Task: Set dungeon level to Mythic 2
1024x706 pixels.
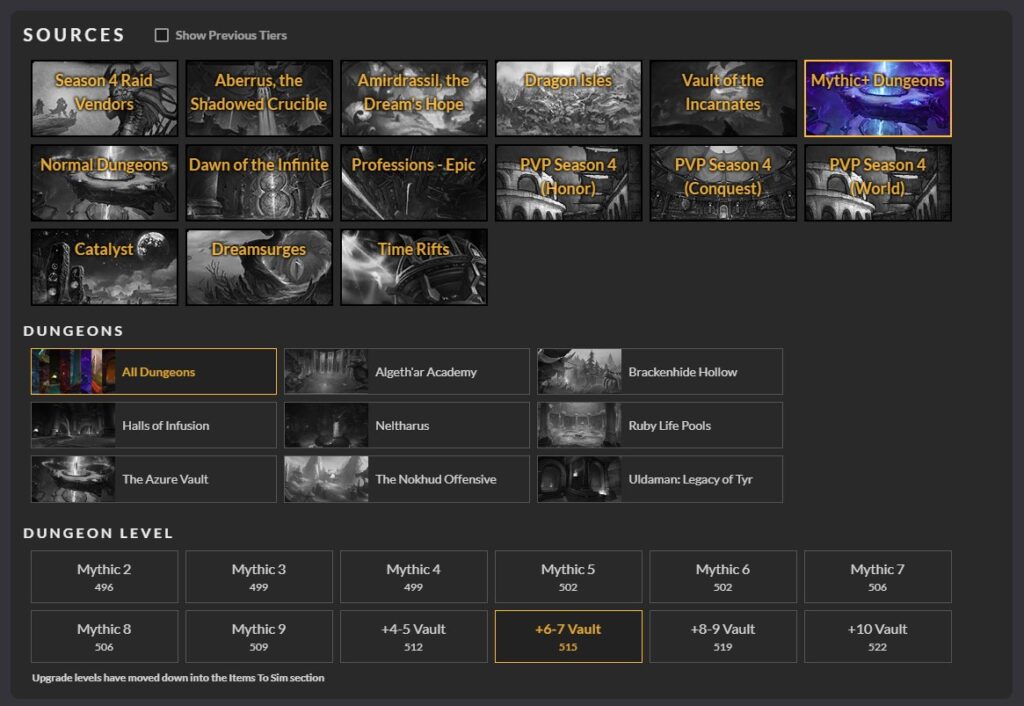Action: (x=104, y=577)
